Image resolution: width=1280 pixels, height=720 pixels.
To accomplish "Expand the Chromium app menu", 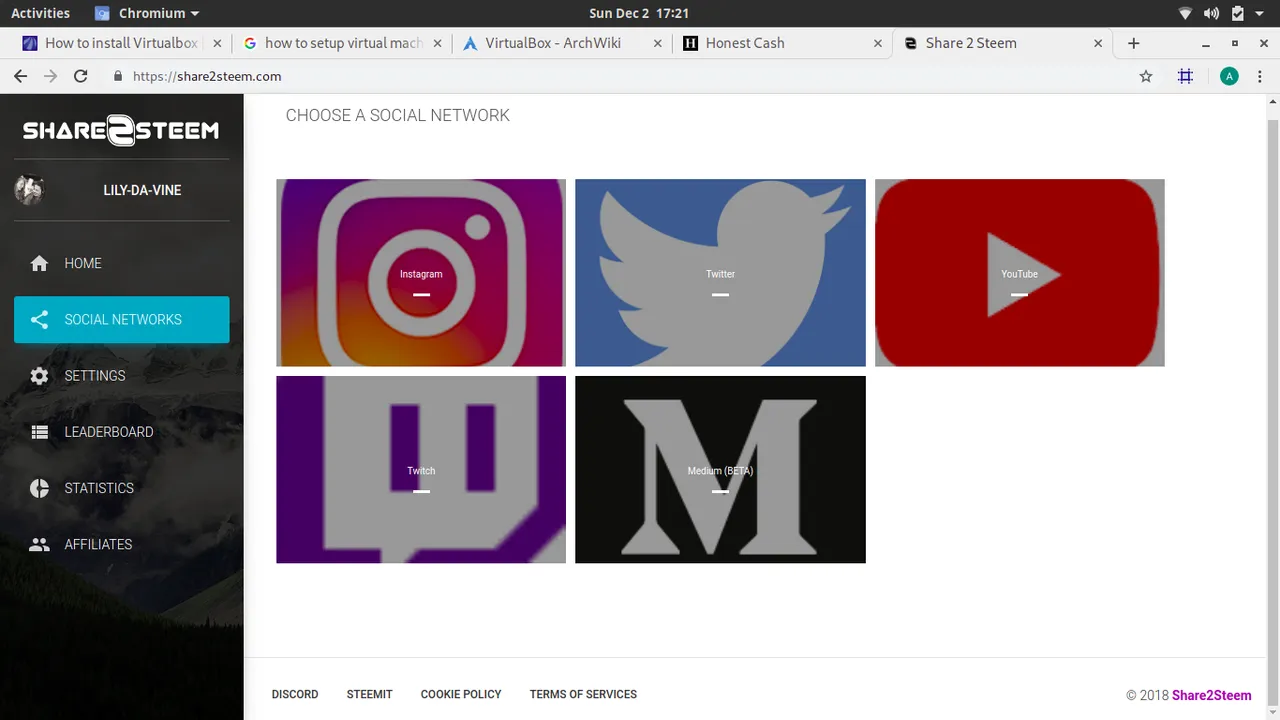I will [148, 13].
